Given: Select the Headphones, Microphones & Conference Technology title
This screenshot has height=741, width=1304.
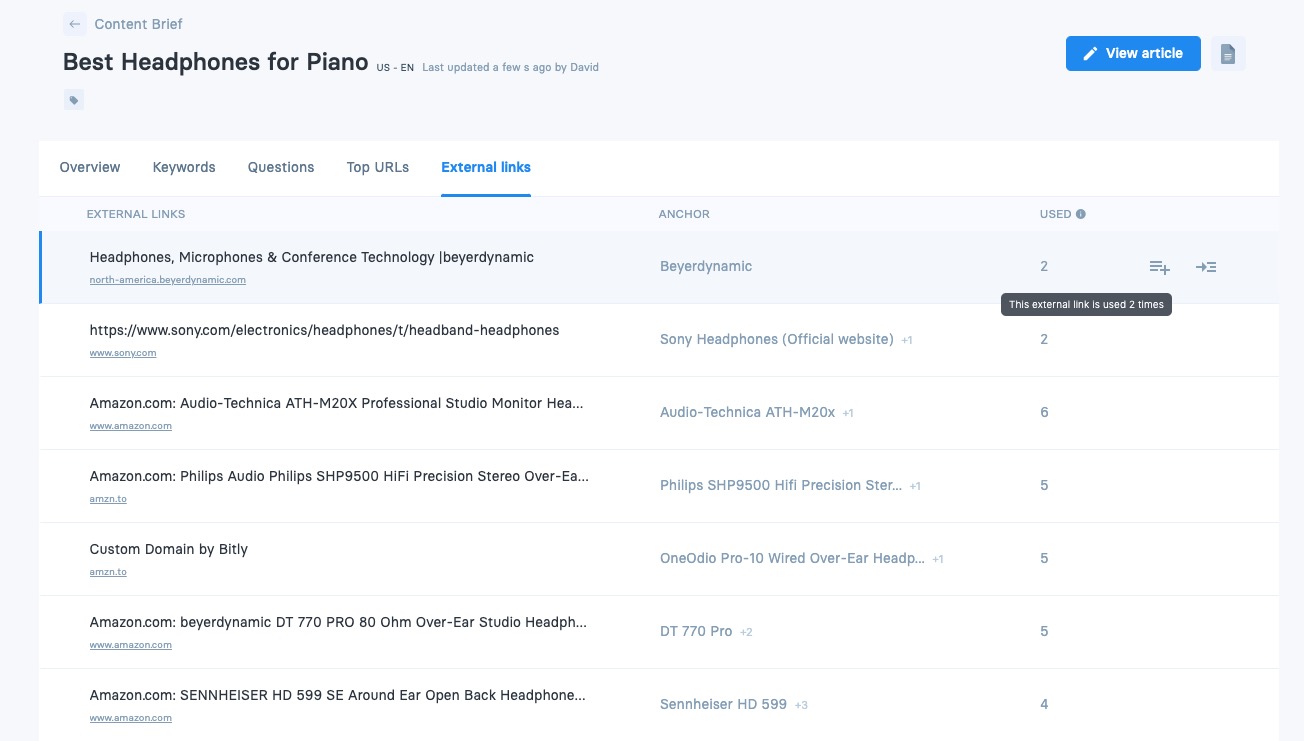Looking at the screenshot, I should coord(312,257).
